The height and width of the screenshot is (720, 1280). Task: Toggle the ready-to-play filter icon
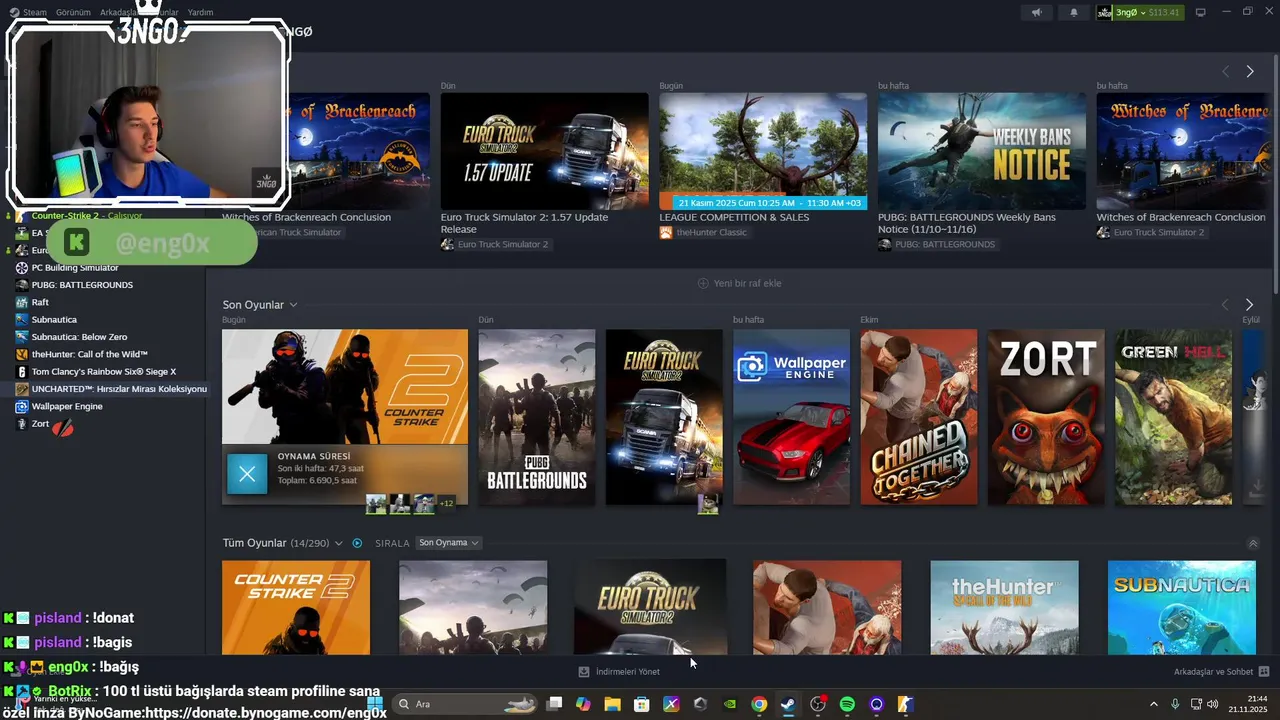(357, 543)
